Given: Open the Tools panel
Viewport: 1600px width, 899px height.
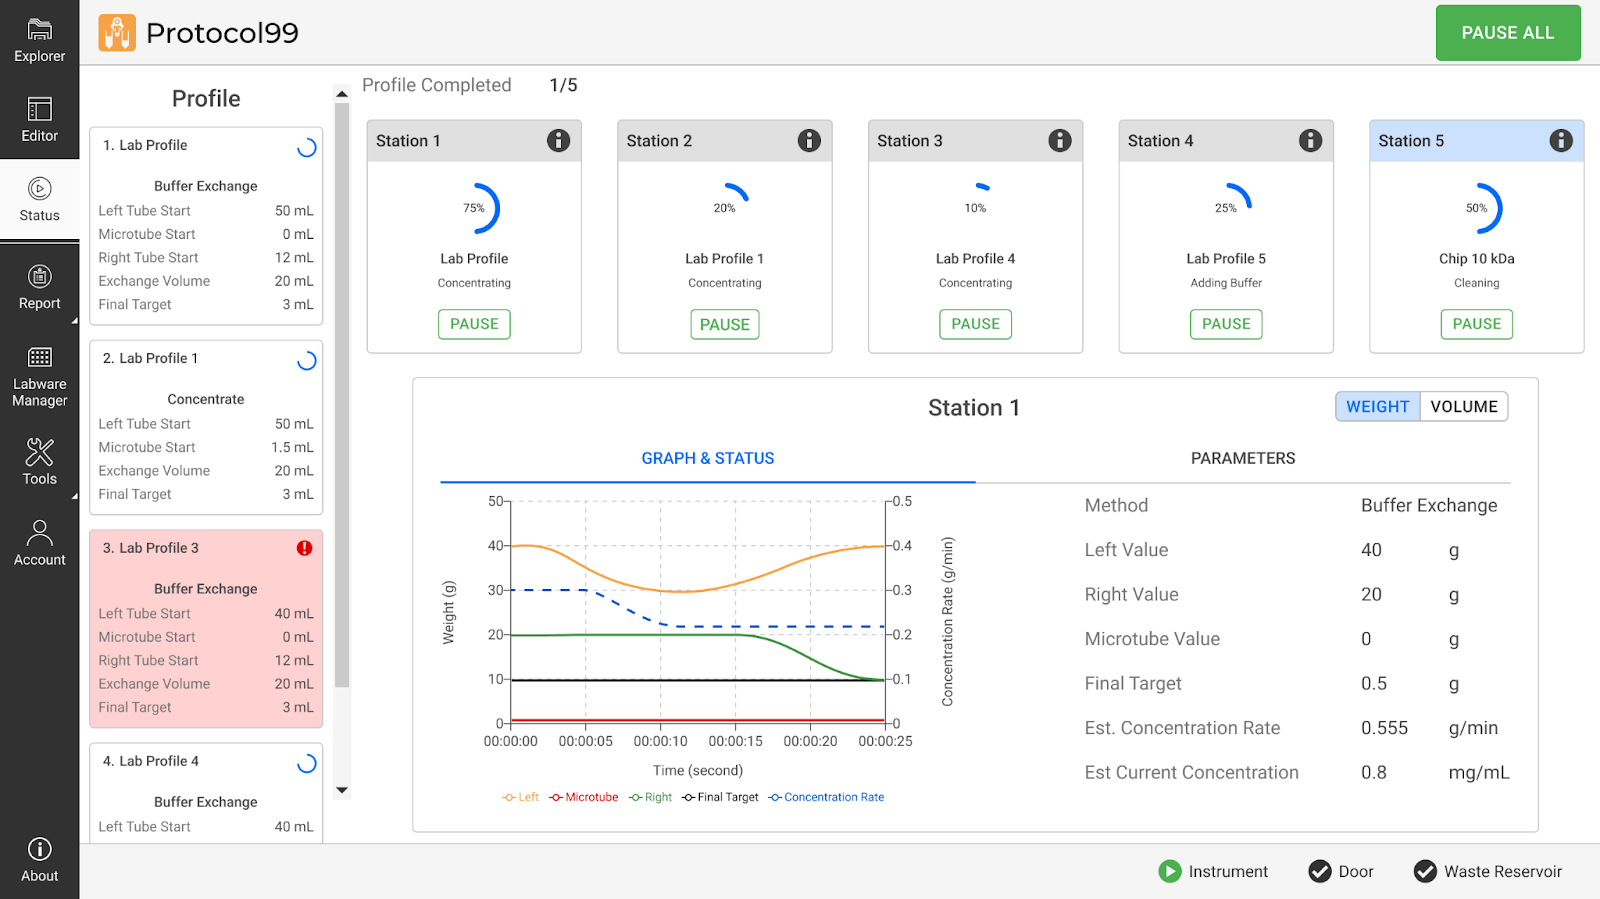Looking at the screenshot, I should 39,461.
